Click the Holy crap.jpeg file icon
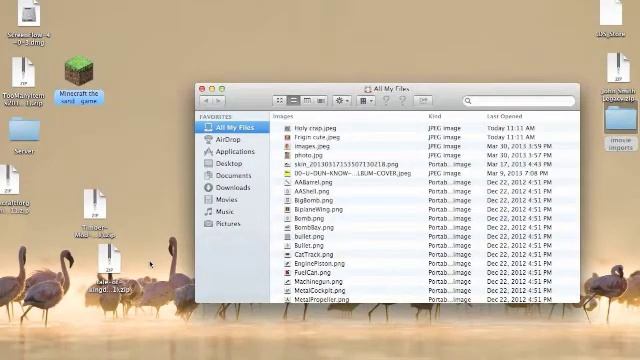The height and width of the screenshot is (360, 640). (287, 128)
